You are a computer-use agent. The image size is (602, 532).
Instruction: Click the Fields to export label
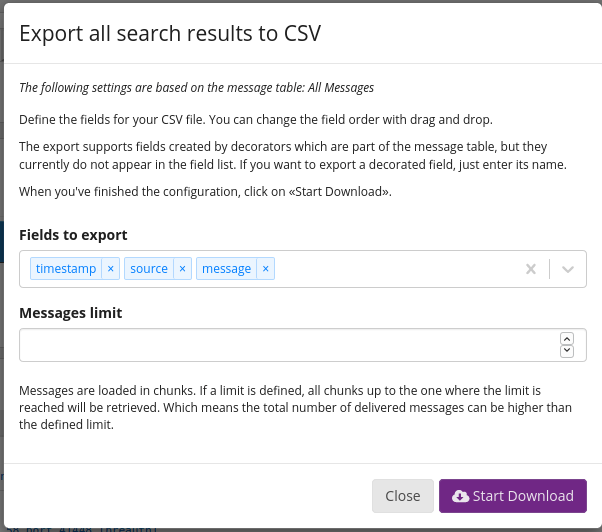pos(73,235)
